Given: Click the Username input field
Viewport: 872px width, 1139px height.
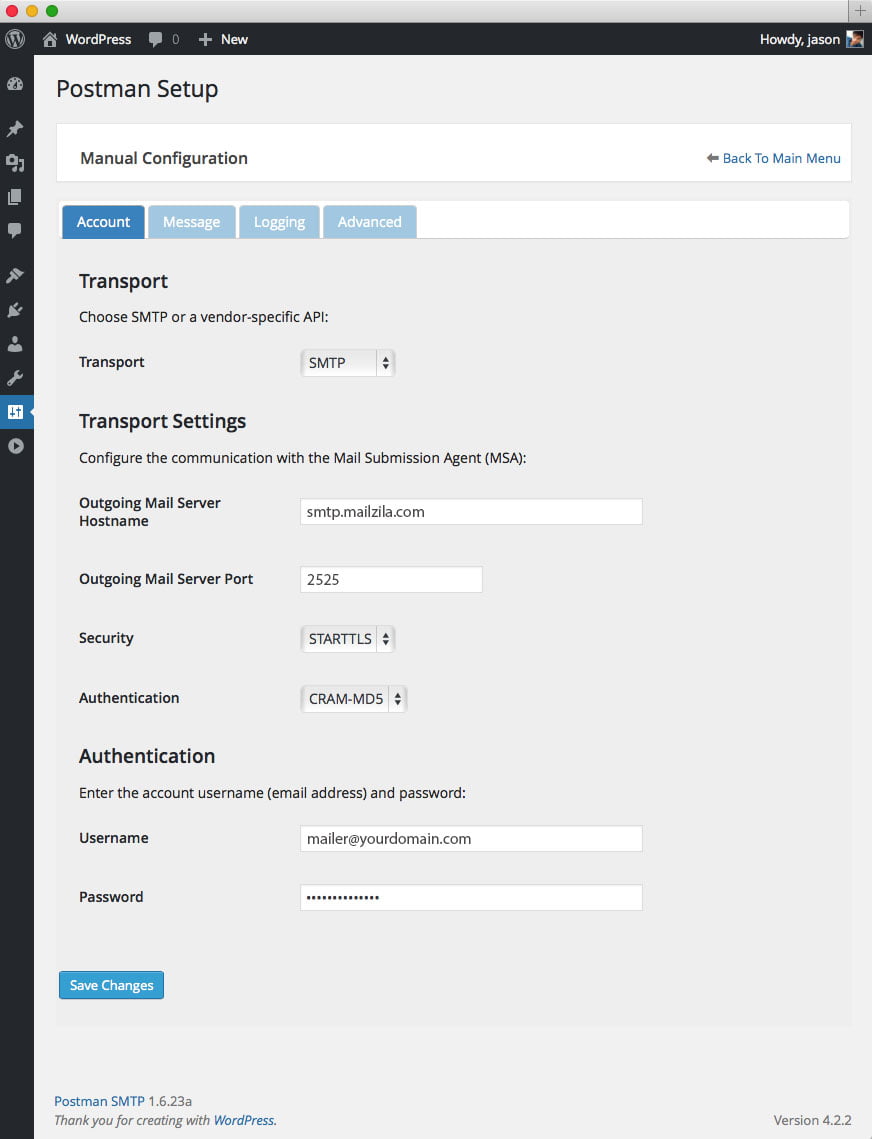Looking at the screenshot, I should pos(471,838).
